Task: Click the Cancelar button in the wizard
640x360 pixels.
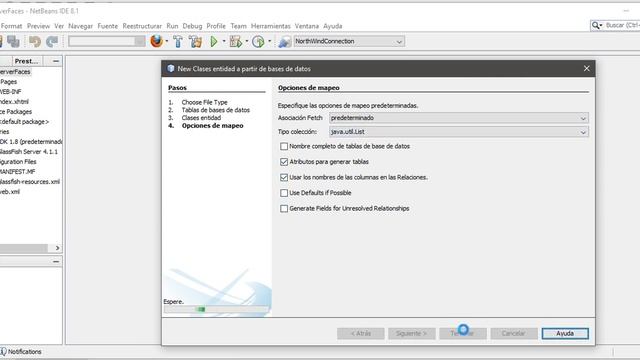Action: coord(513,333)
